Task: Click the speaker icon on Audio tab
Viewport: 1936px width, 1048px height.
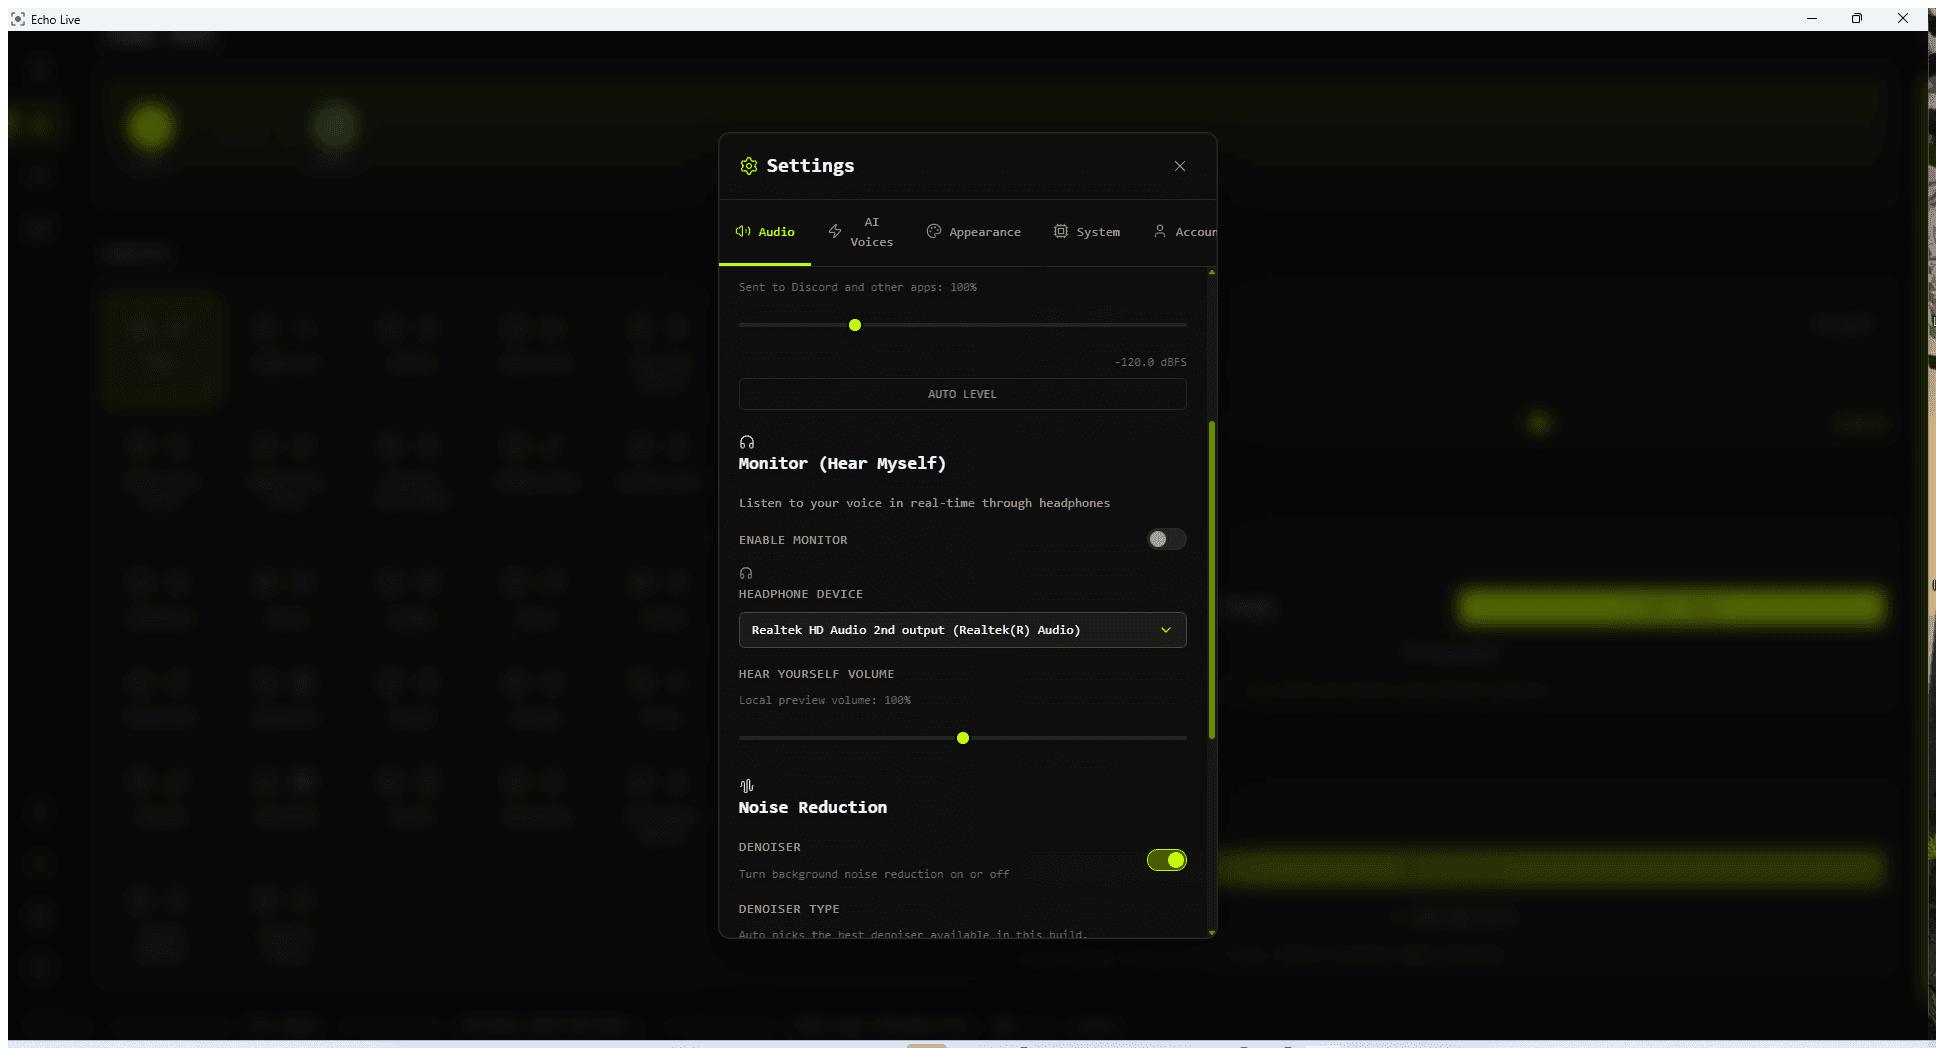Action: tap(743, 231)
